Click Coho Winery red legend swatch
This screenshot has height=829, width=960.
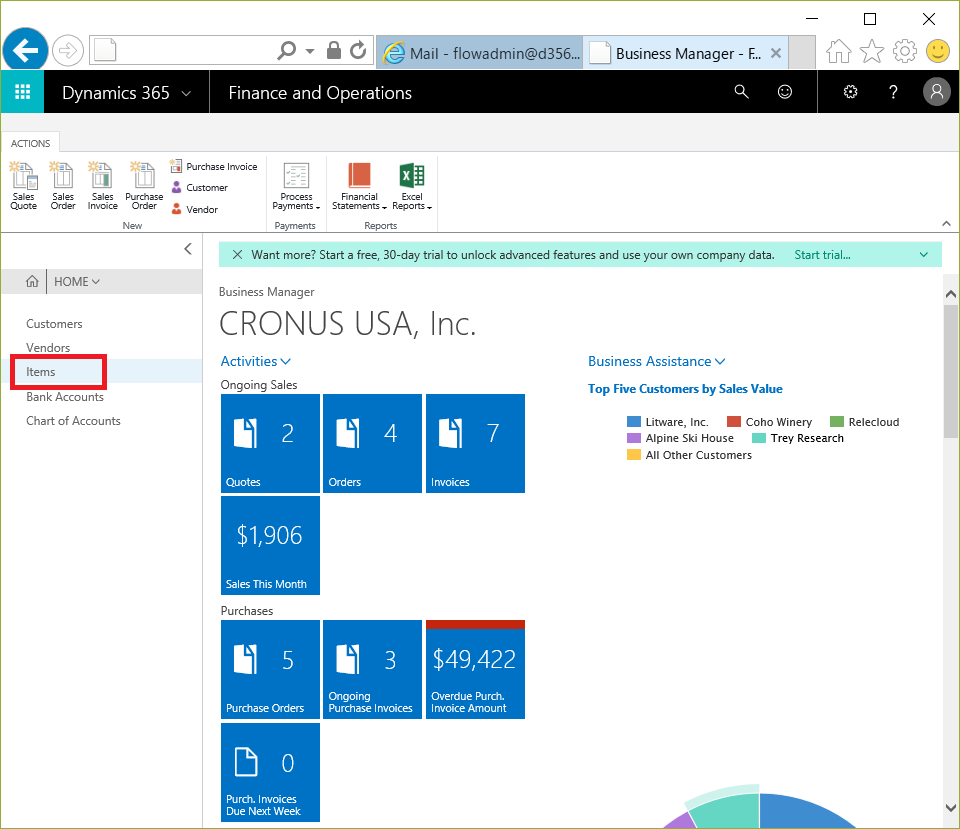click(733, 421)
